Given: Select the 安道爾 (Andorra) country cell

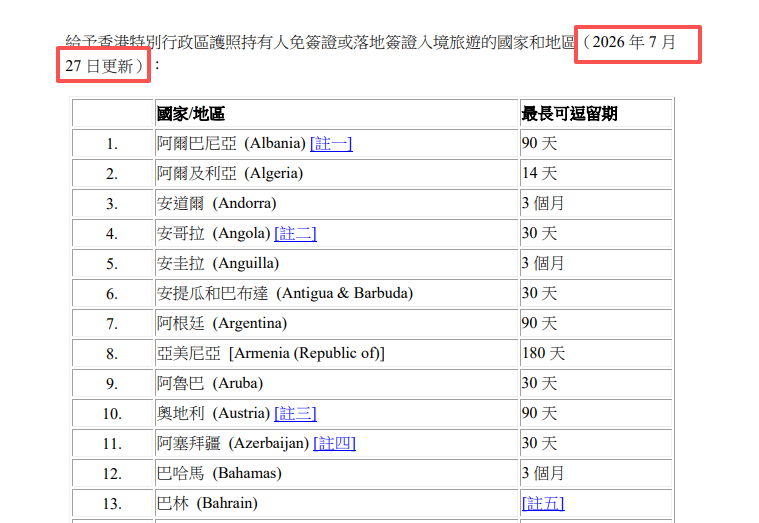Looking at the screenshot, I should coord(337,203).
